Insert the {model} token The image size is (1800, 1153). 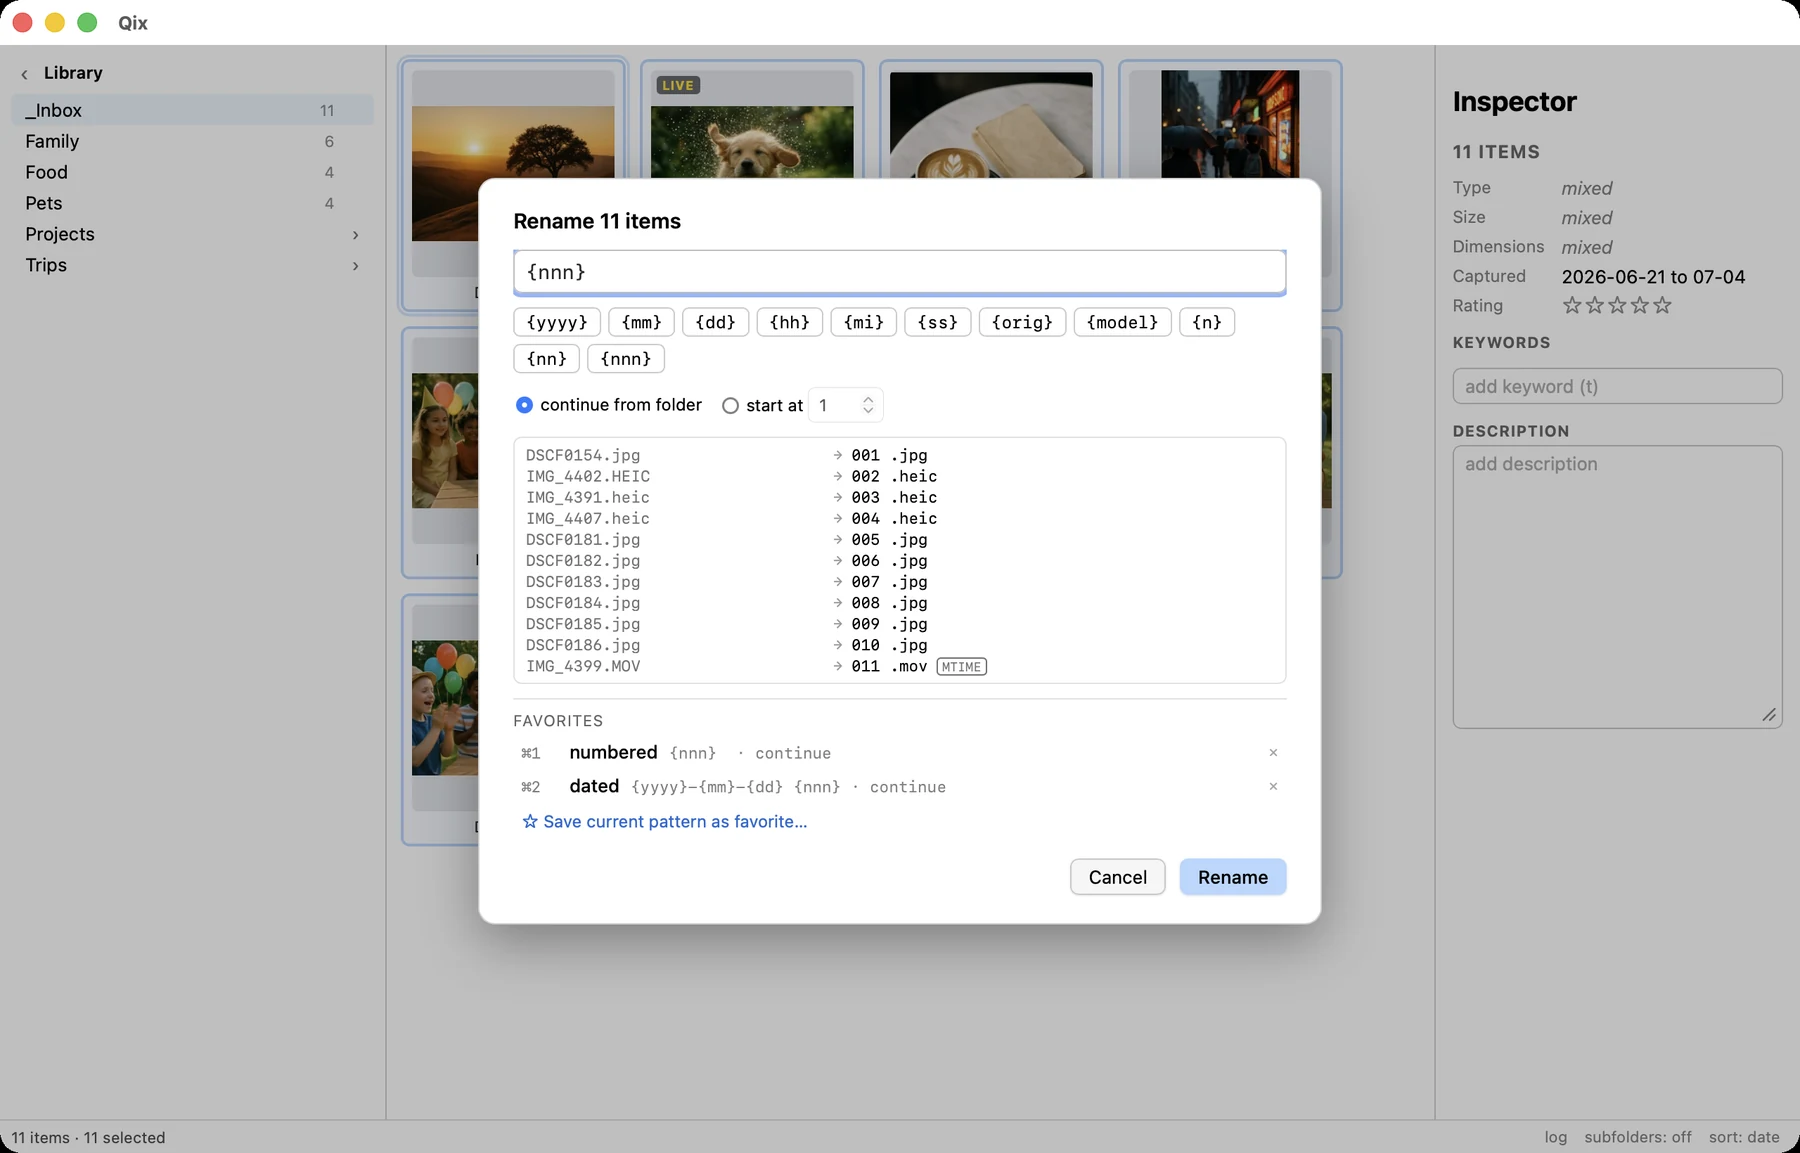1122,322
